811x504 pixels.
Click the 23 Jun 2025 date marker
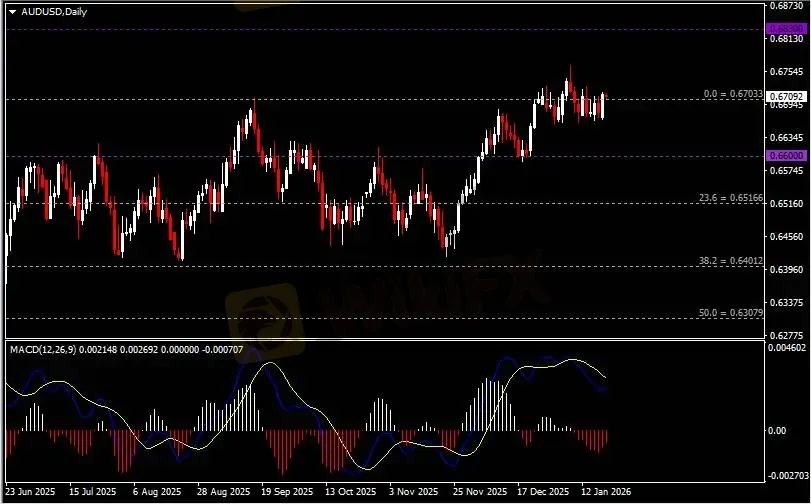30,493
